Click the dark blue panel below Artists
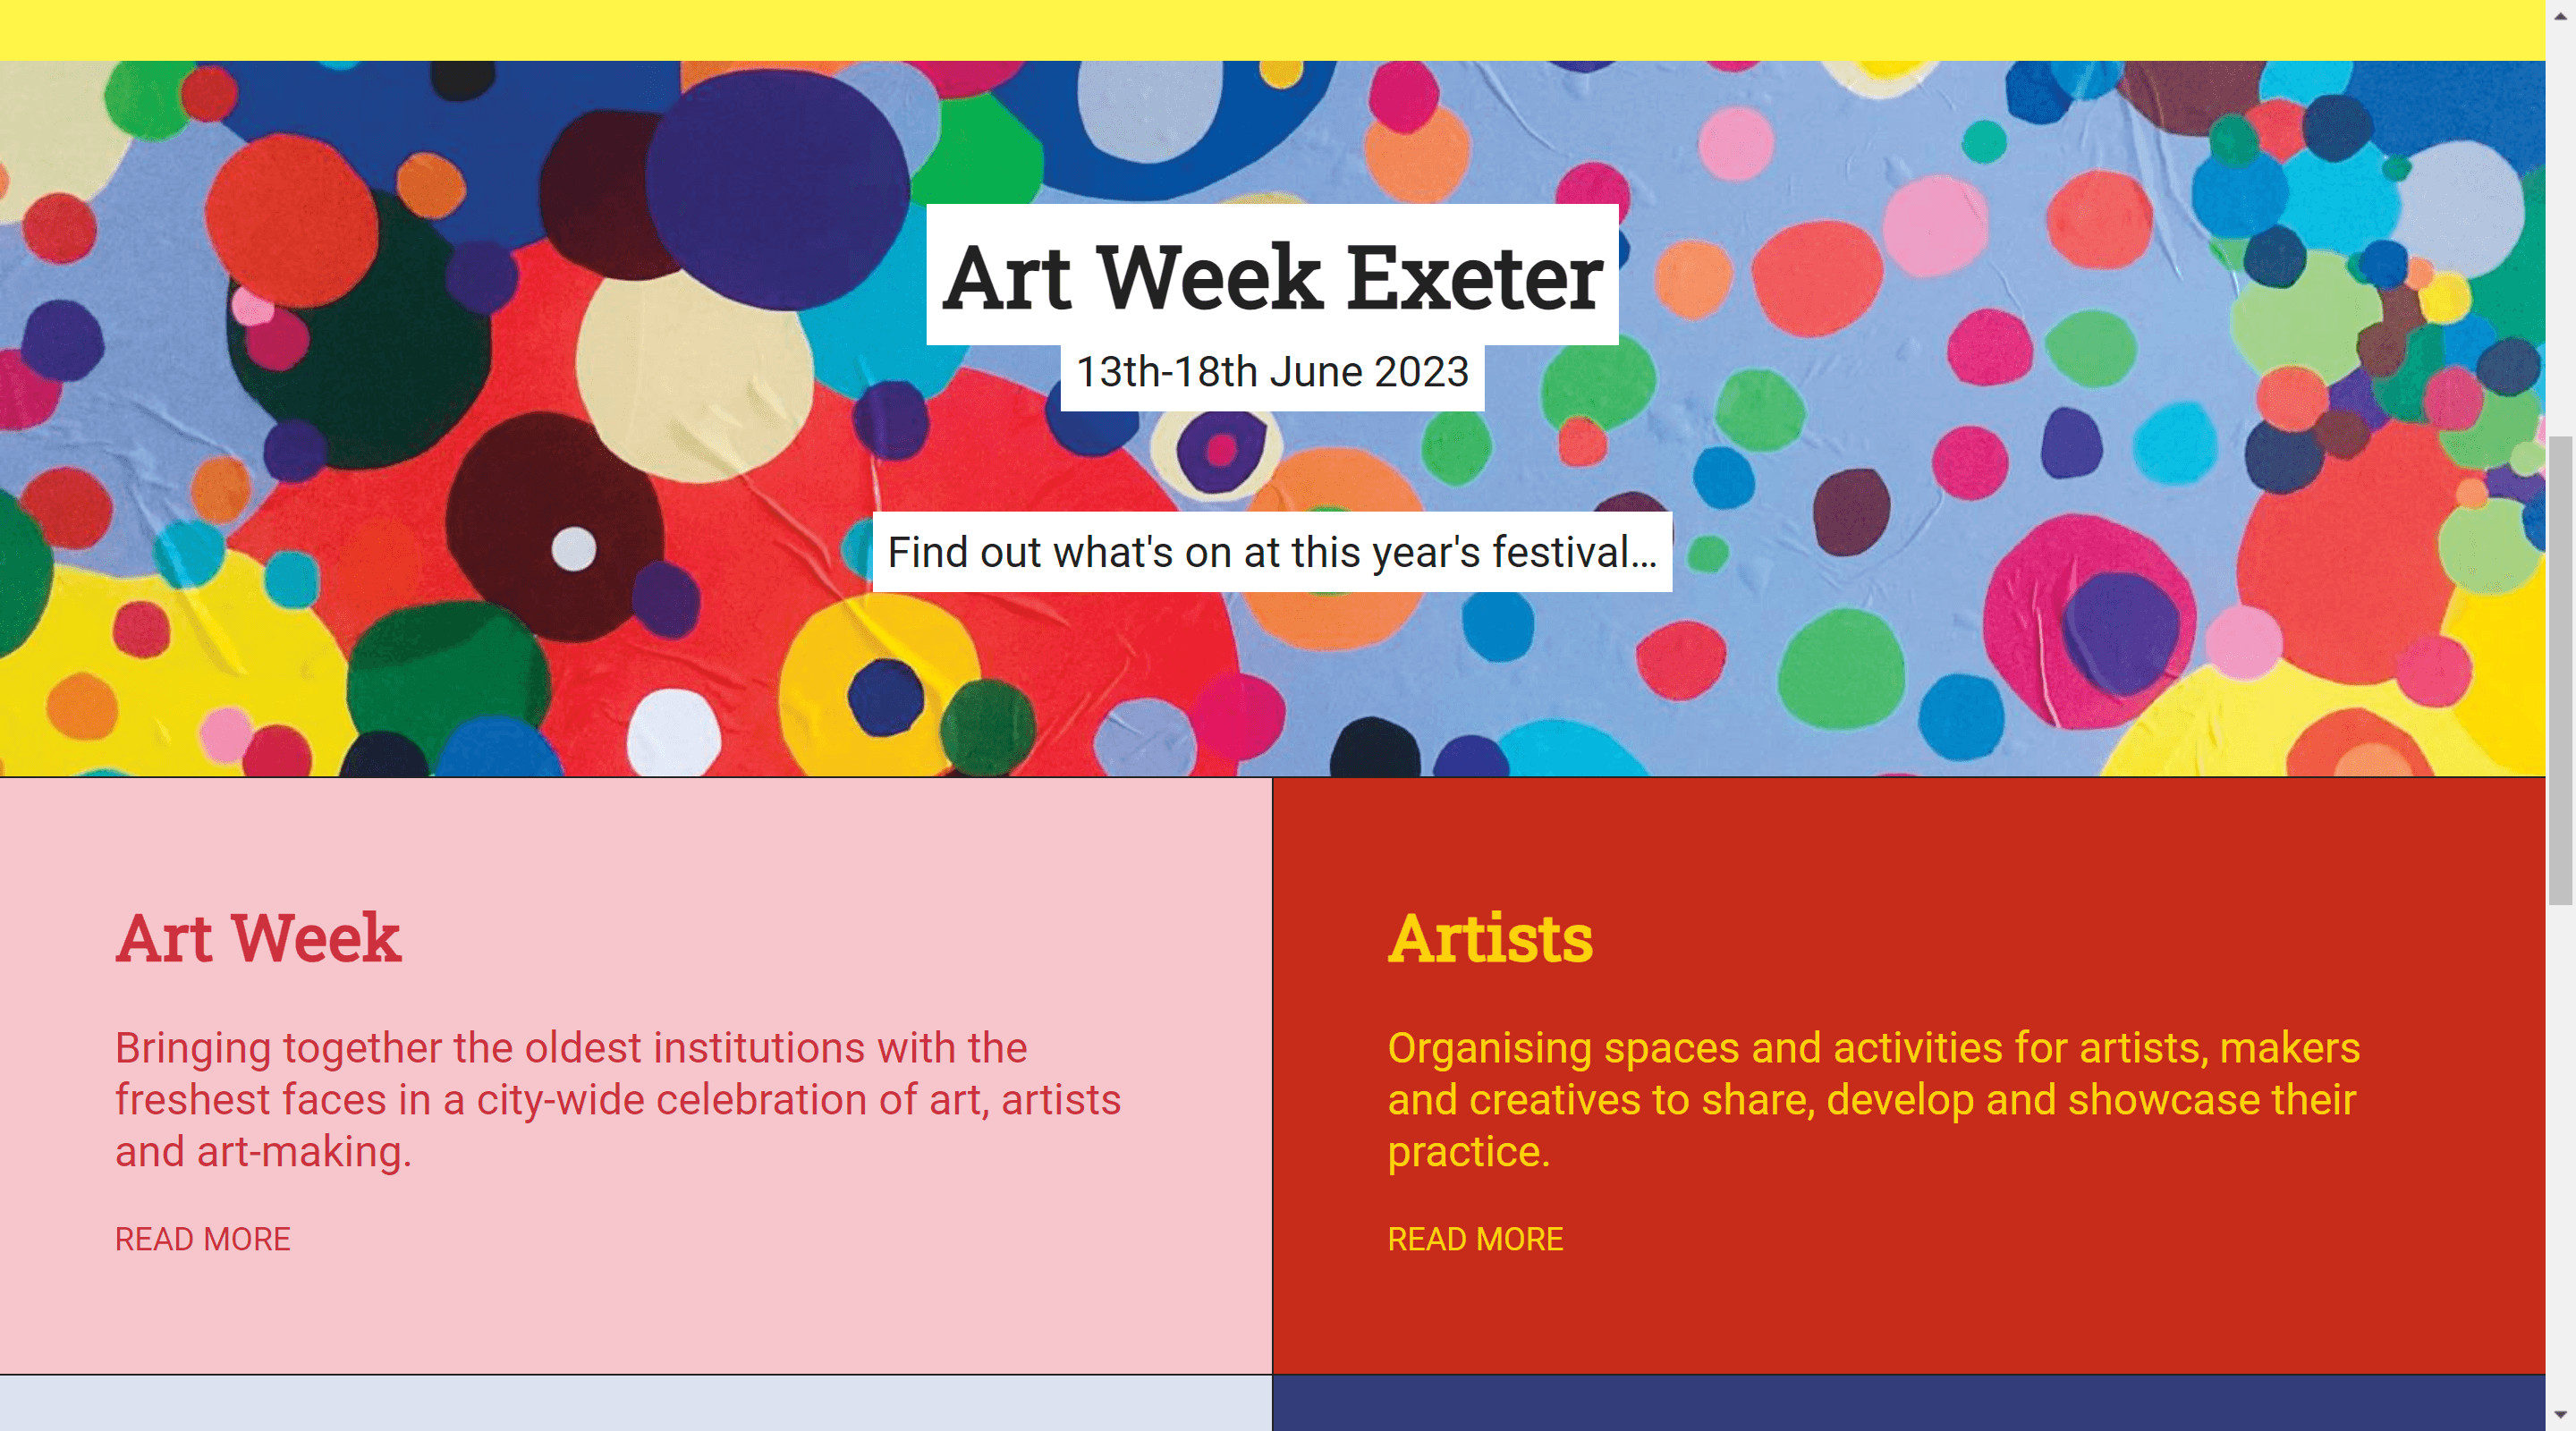The image size is (2576, 1431). point(1908,1404)
